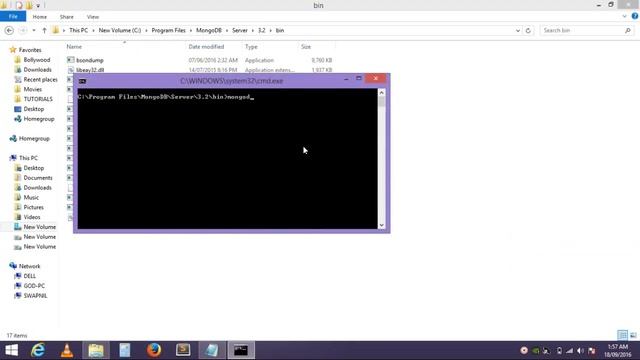Select New Volume (C:) breadcrumb

click(120, 31)
